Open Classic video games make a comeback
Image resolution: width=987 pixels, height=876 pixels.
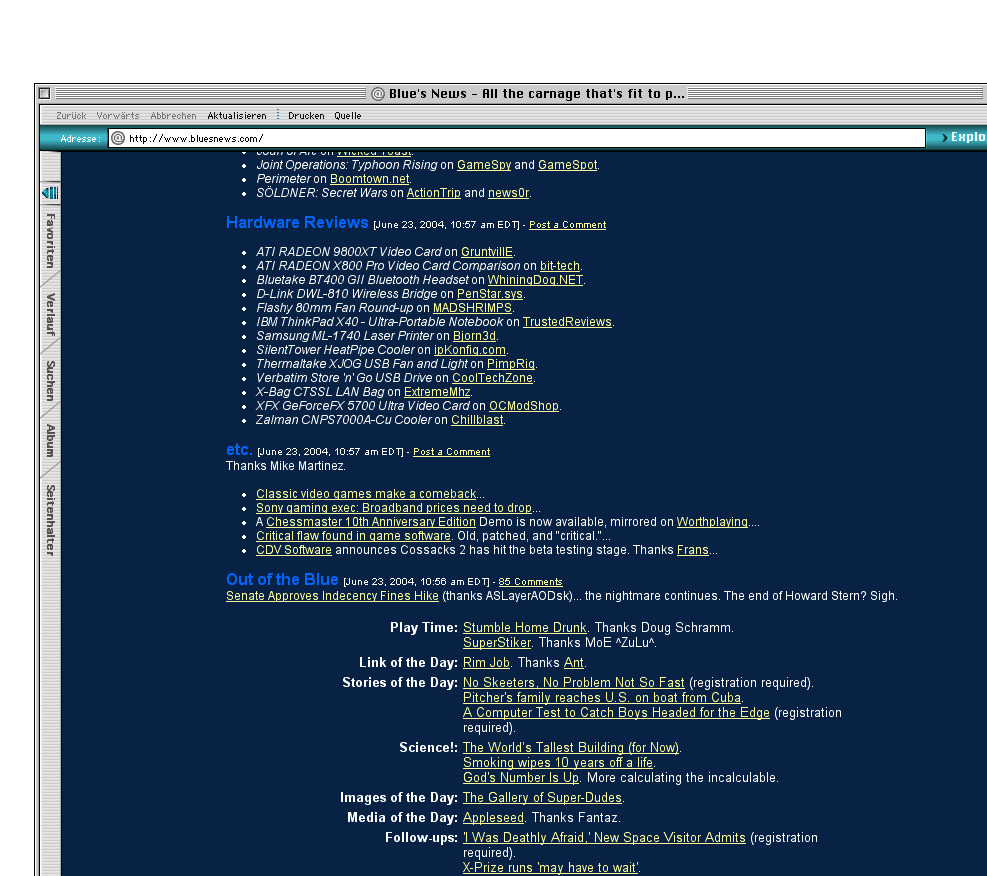366,494
